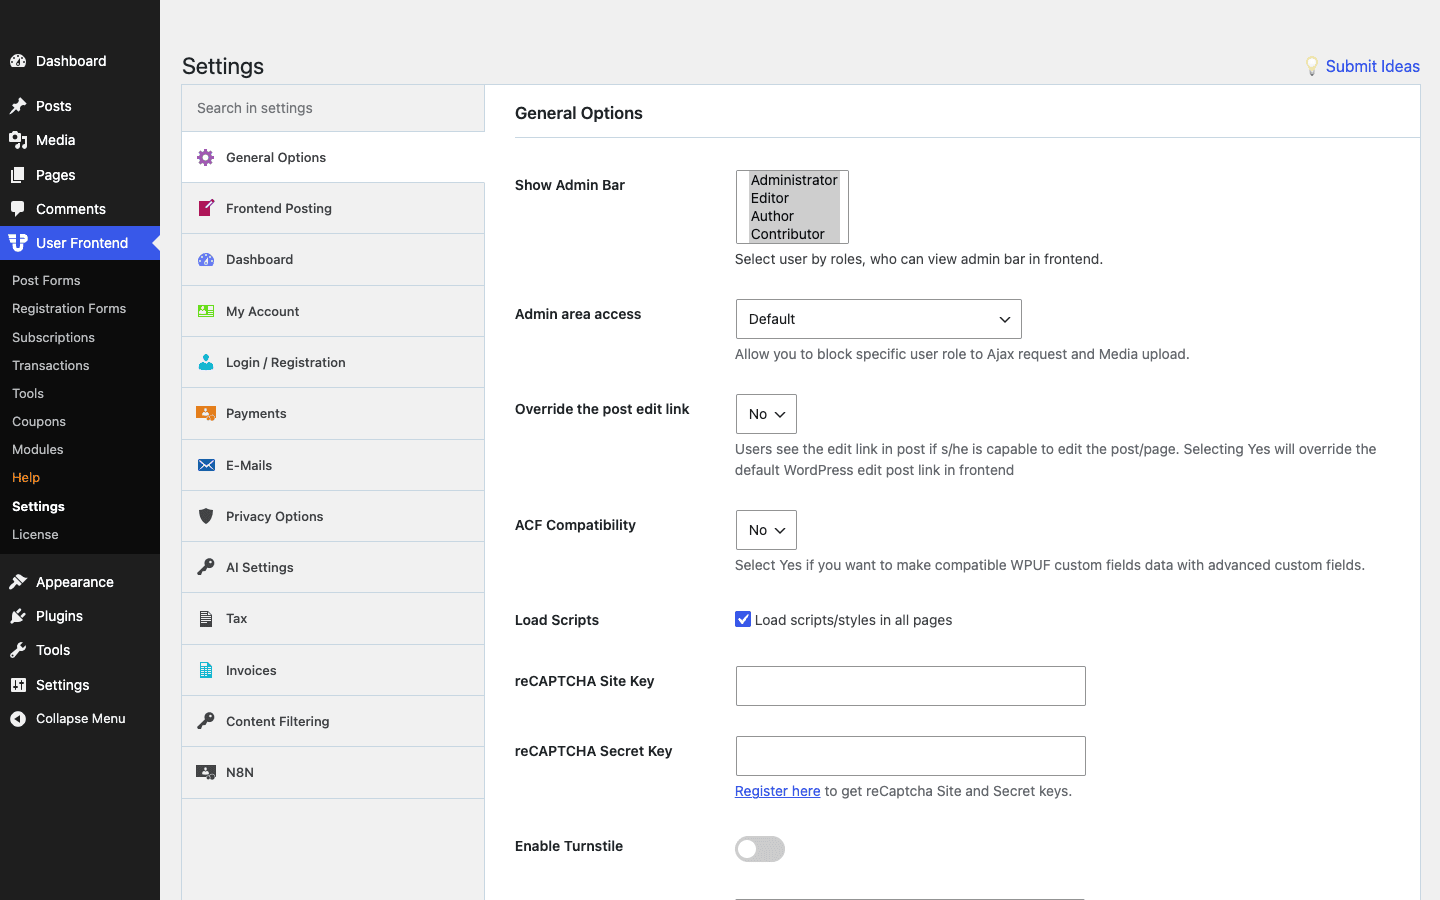Click the N8N icon in settings tabs
This screenshot has height=900, width=1440.
coord(206,772)
